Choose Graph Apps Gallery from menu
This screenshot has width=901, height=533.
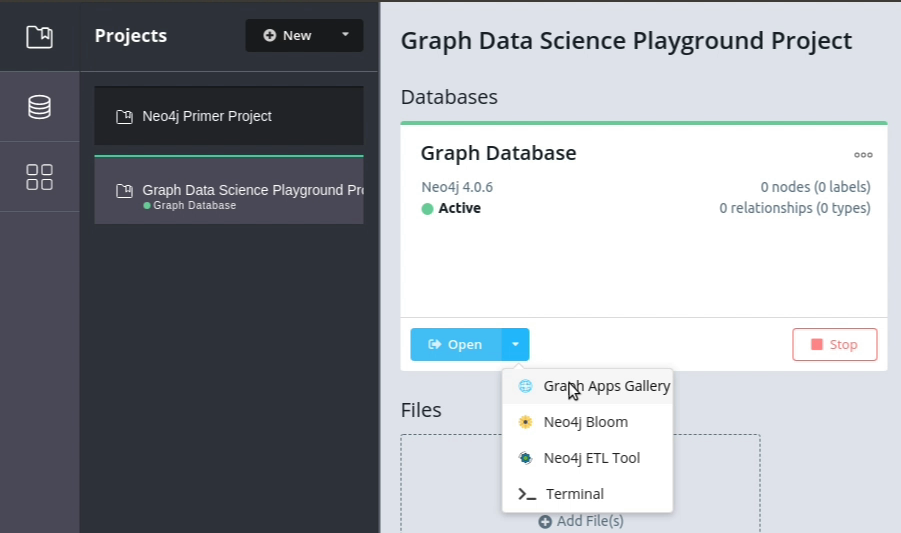pos(587,386)
